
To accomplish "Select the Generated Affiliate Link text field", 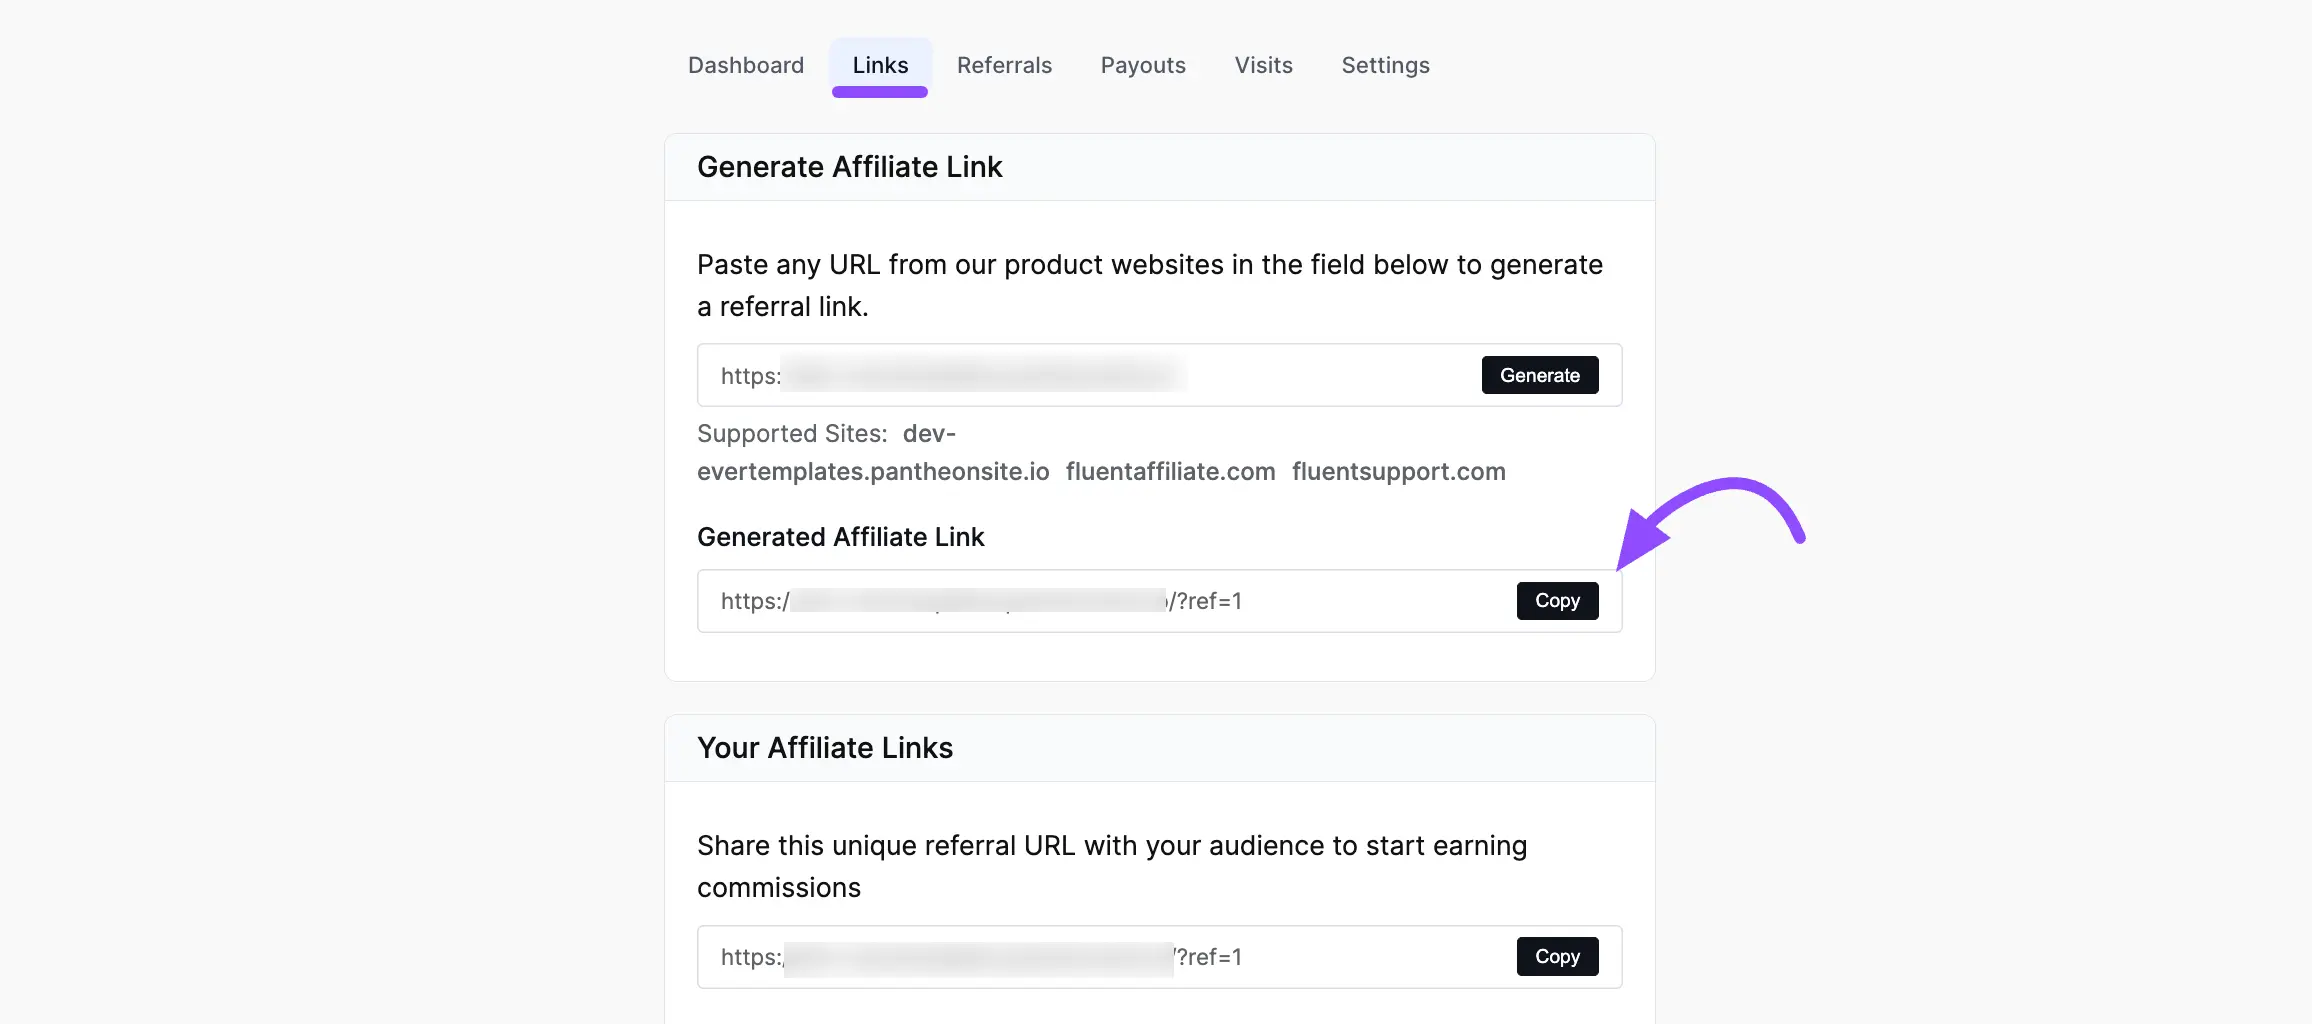I will (x=1100, y=601).
